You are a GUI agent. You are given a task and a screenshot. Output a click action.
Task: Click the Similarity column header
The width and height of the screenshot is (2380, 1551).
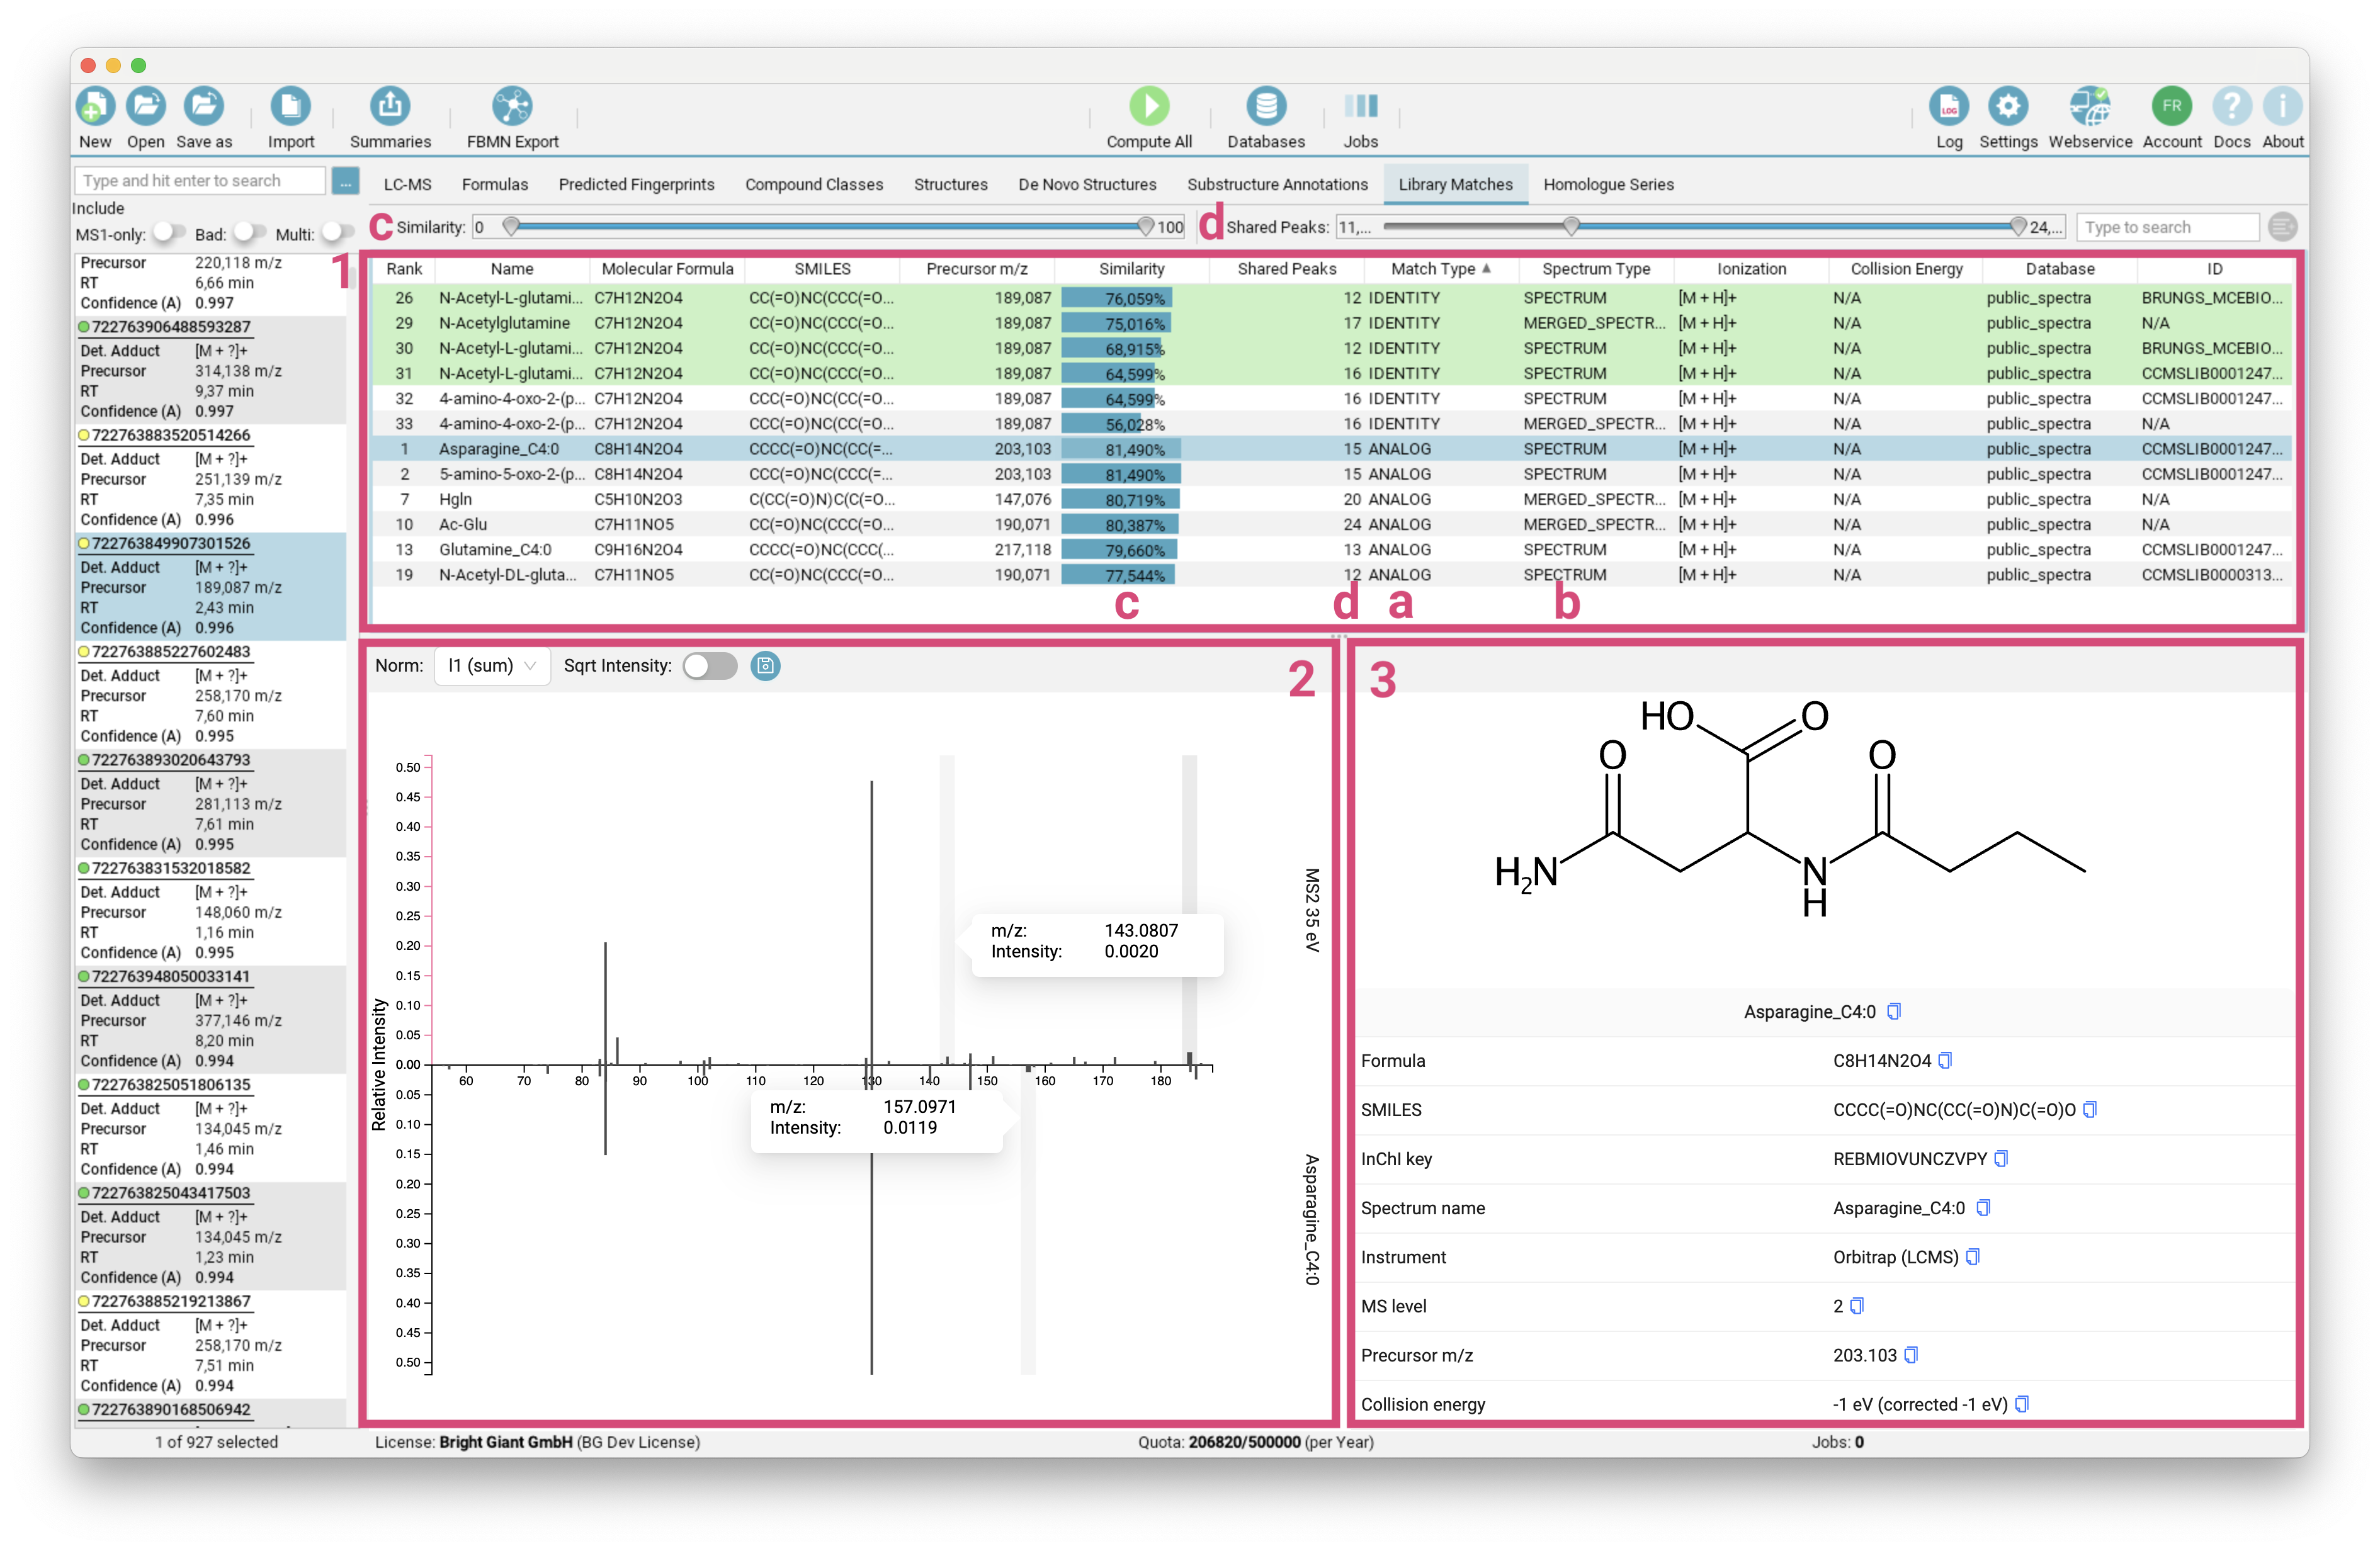[1131, 269]
